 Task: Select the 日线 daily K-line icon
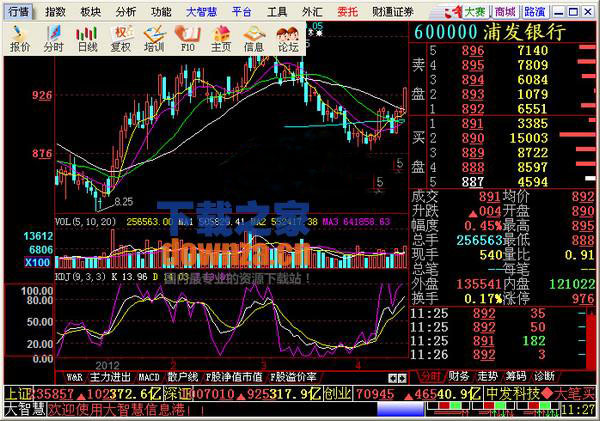(x=87, y=39)
